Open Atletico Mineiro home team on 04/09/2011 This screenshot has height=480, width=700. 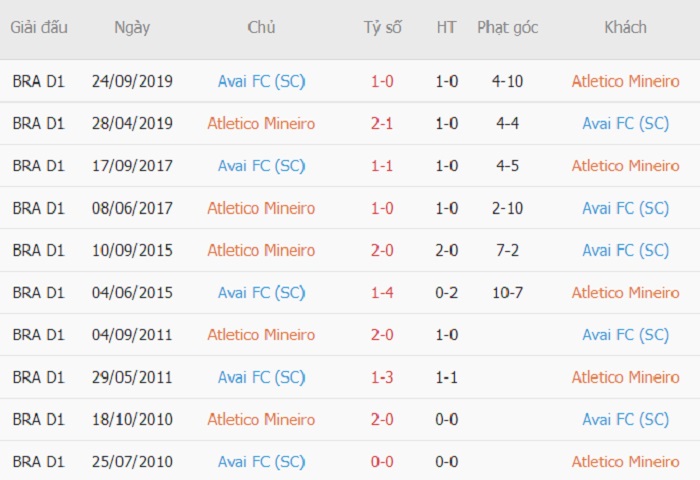(x=261, y=334)
